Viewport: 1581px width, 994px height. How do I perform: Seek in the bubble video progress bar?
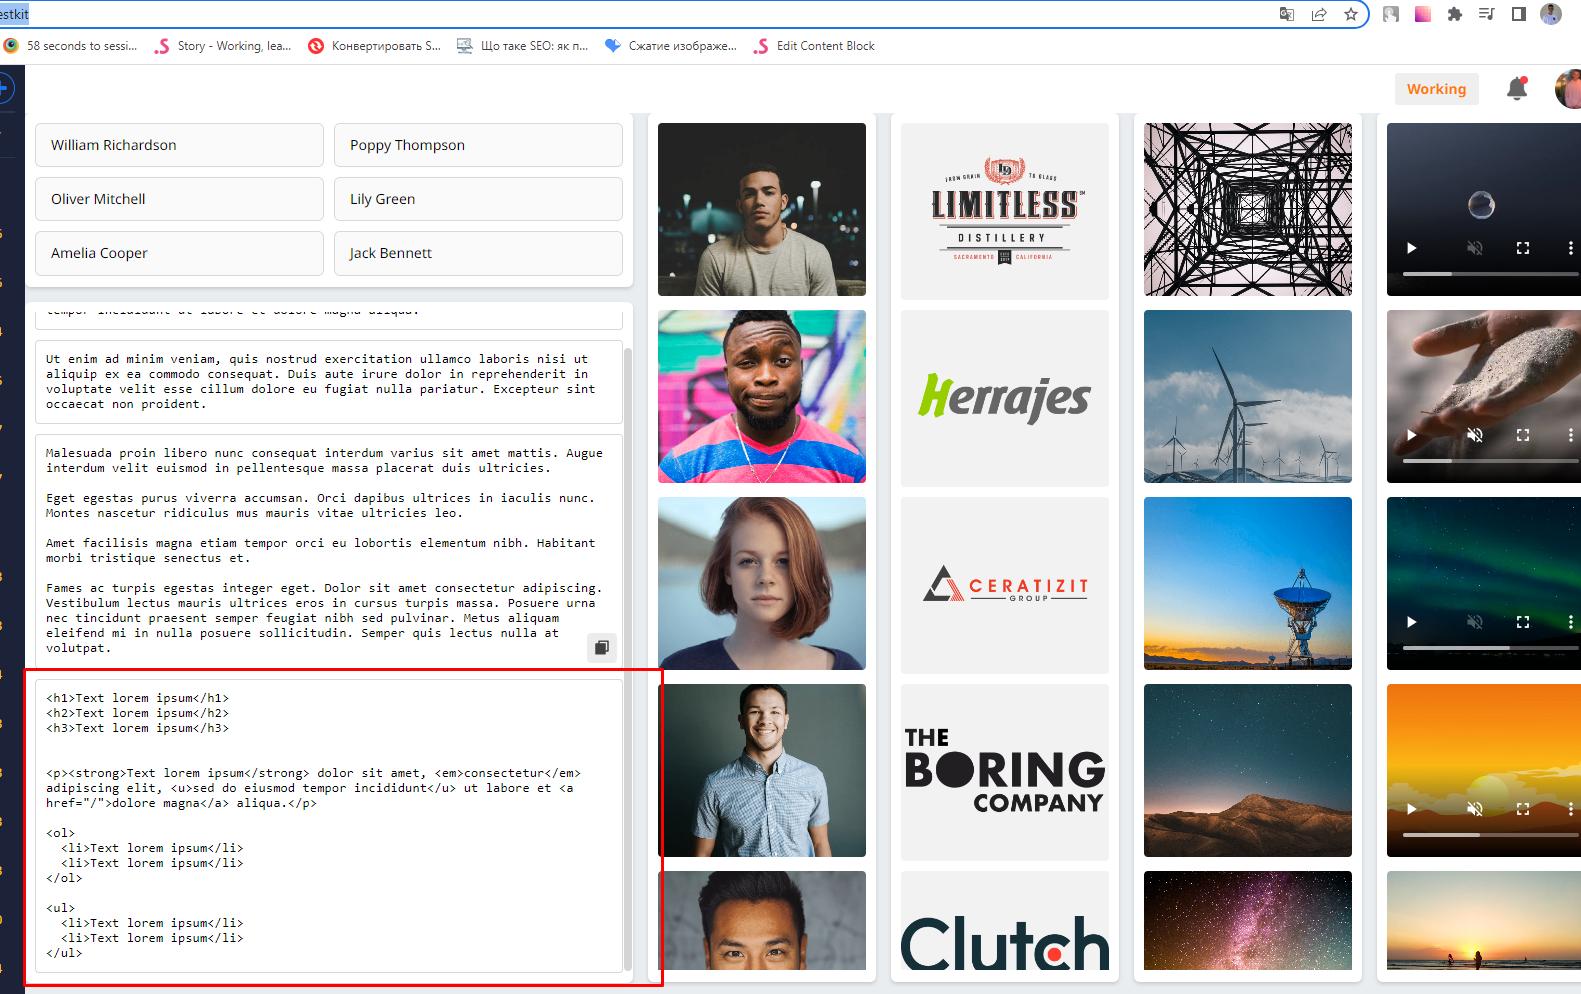(x=1491, y=273)
